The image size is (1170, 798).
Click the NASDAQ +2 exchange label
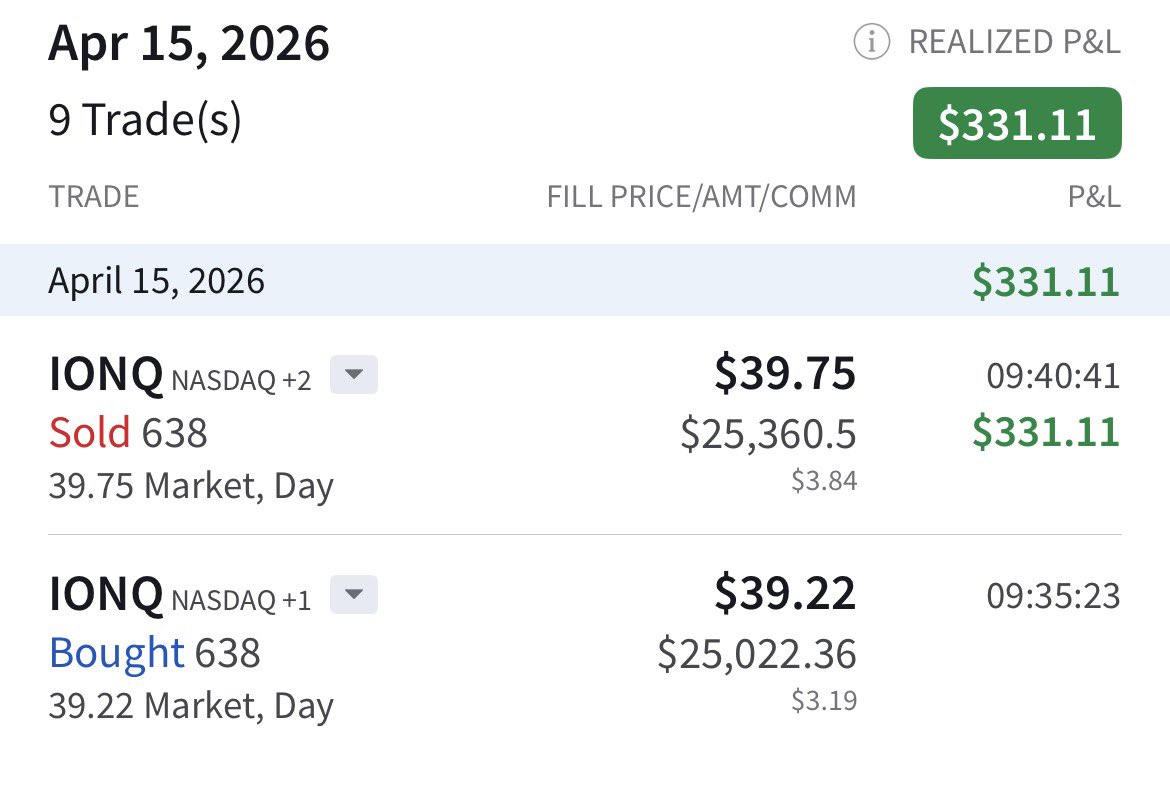coord(241,380)
